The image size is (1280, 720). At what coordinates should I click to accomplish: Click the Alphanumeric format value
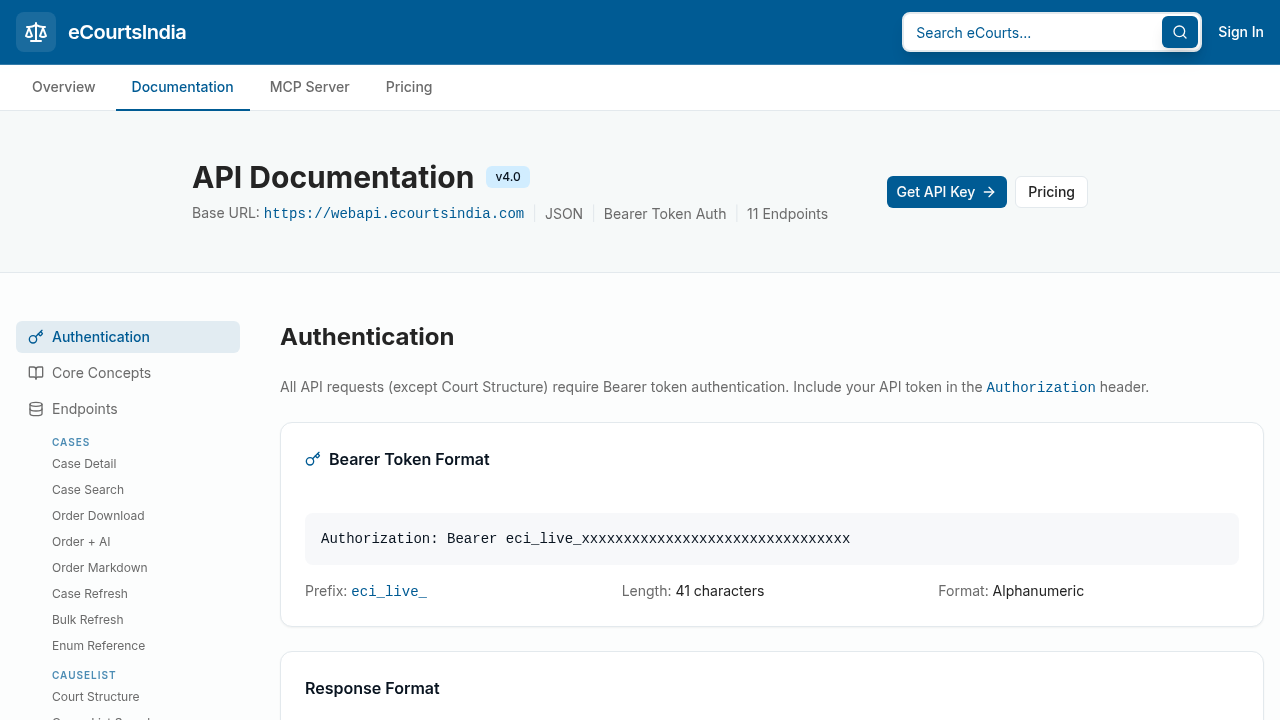pyautogui.click(x=1038, y=591)
